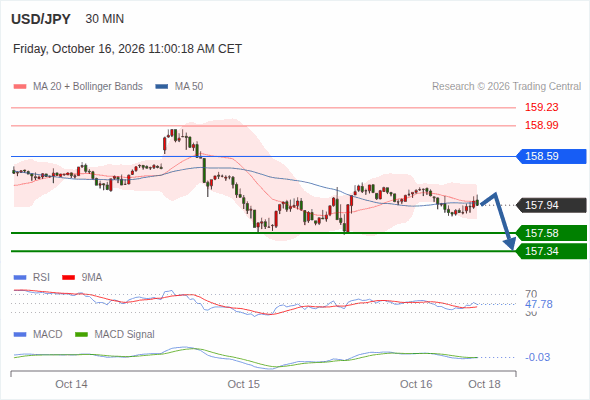Click the 159.23 resistance level value
Image resolution: width=590 pixels, height=400 pixels.
pyautogui.click(x=541, y=107)
